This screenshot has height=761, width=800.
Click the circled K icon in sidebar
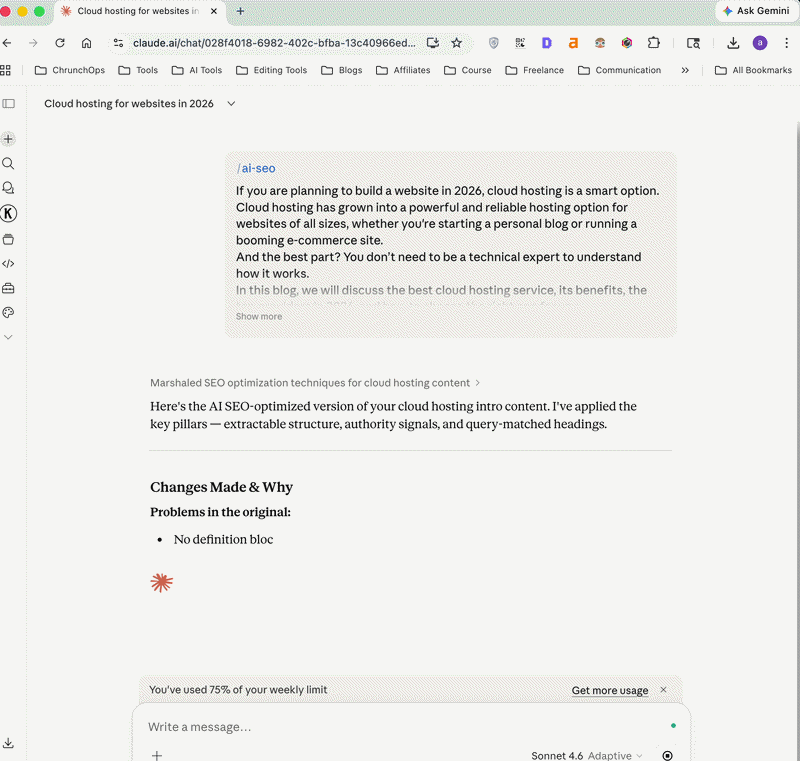click(x=8, y=213)
